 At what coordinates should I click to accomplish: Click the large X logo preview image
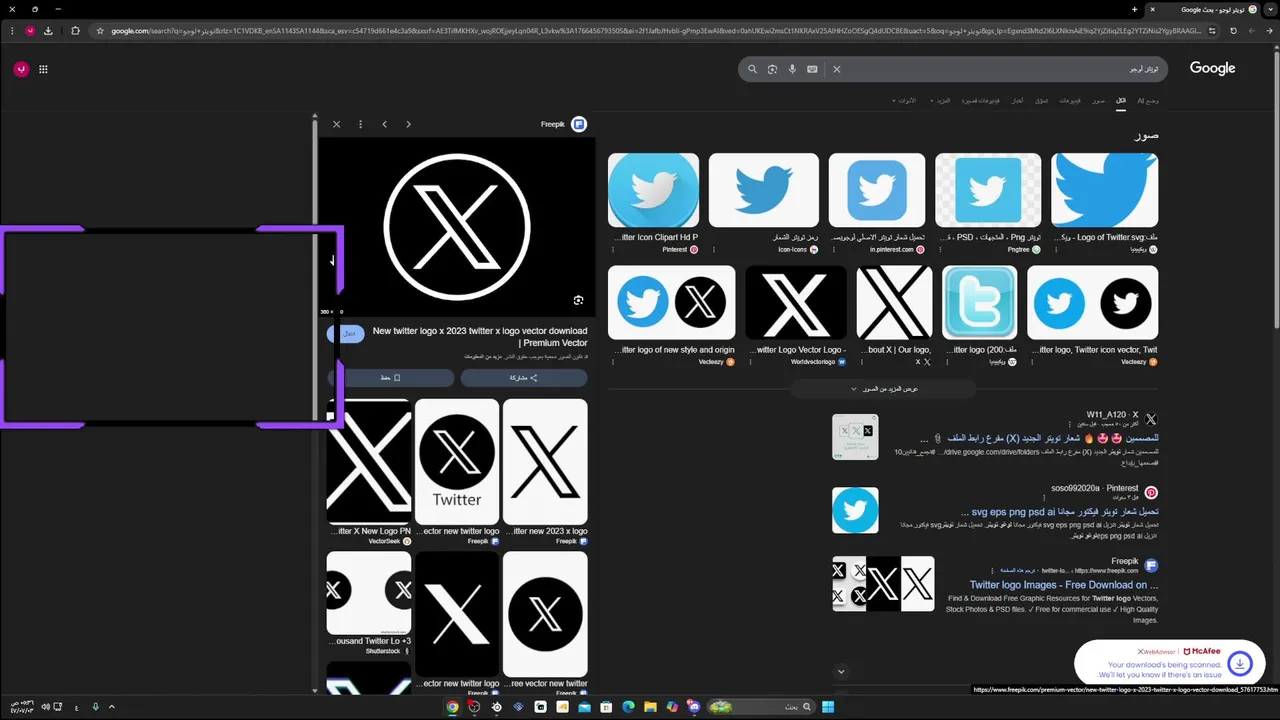(x=456, y=227)
